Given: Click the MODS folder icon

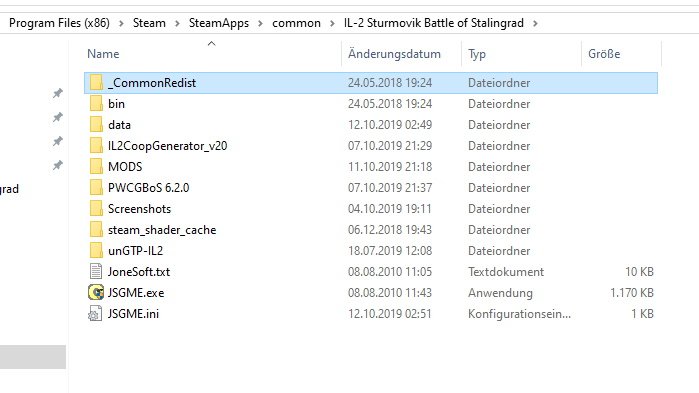Looking at the screenshot, I should [96, 167].
